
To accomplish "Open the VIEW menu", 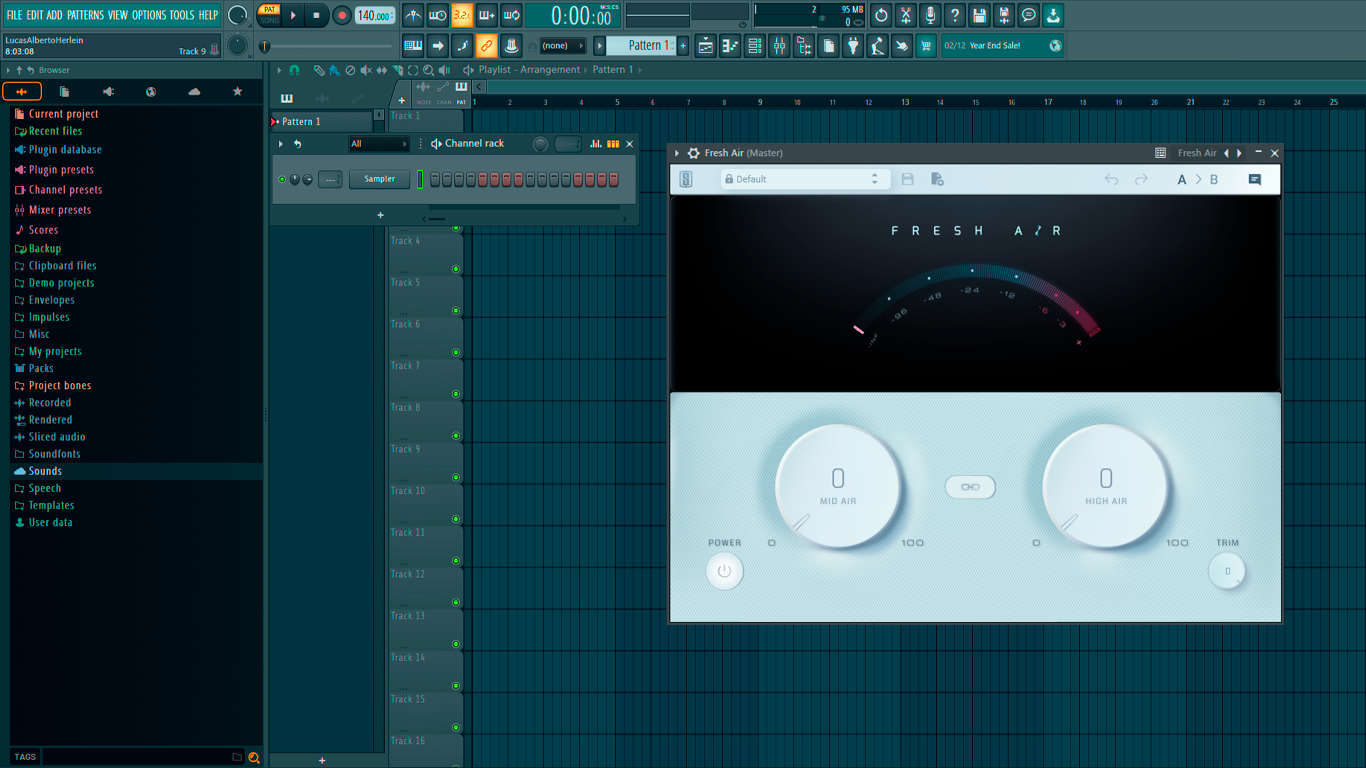I will [x=118, y=15].
